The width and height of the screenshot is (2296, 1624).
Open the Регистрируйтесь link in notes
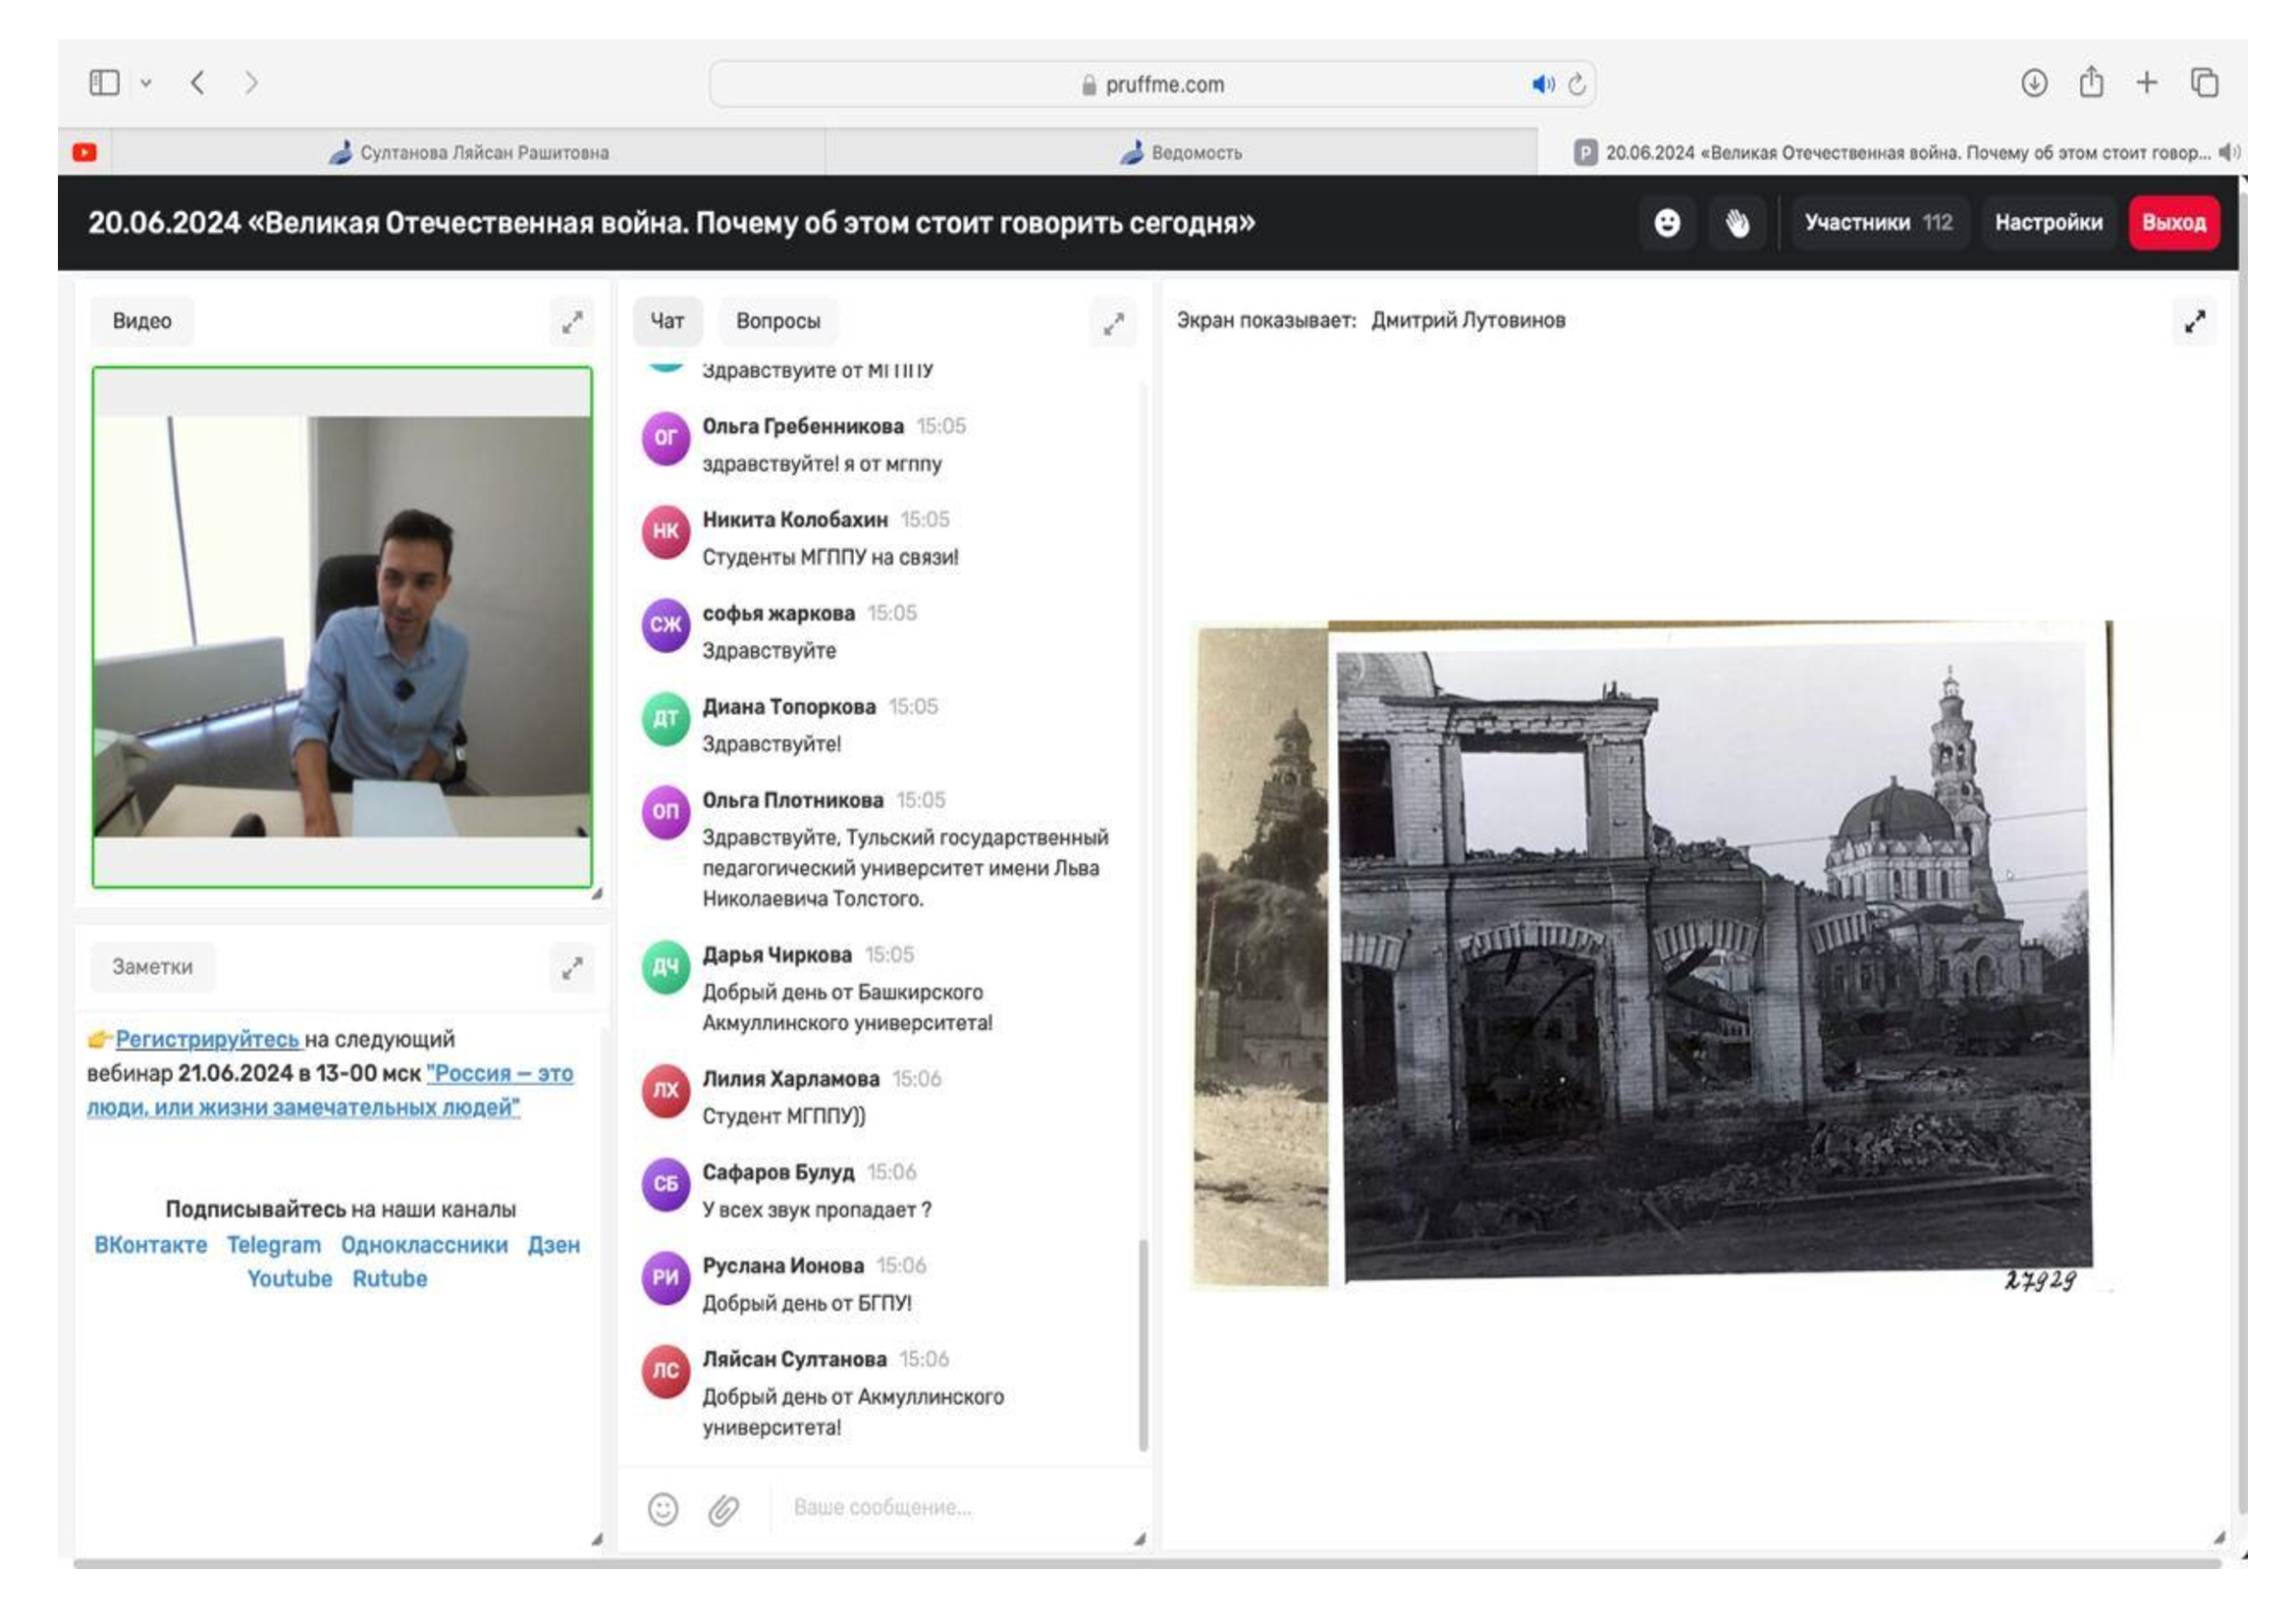[x=207, y=1039]
